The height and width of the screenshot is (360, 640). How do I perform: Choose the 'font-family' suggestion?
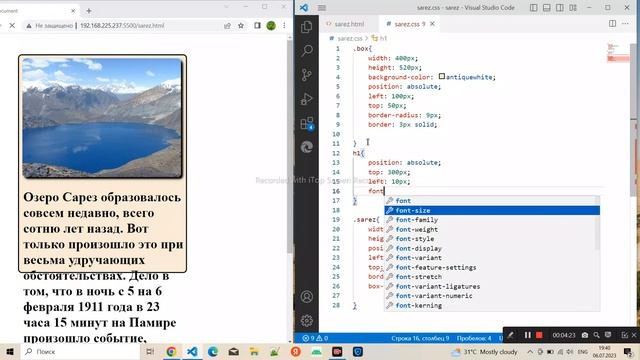click(492, 220)
